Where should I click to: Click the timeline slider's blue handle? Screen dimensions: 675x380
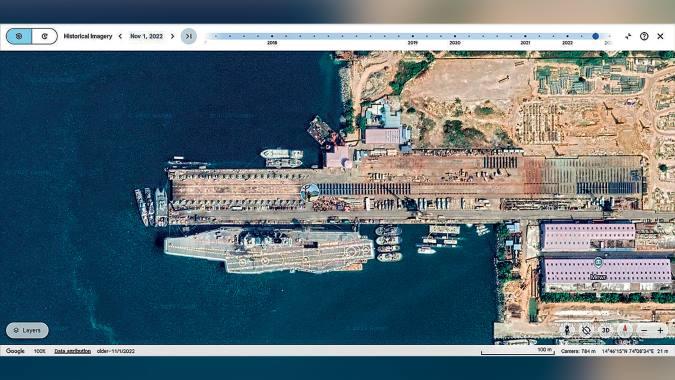click(x=595, y=36)
